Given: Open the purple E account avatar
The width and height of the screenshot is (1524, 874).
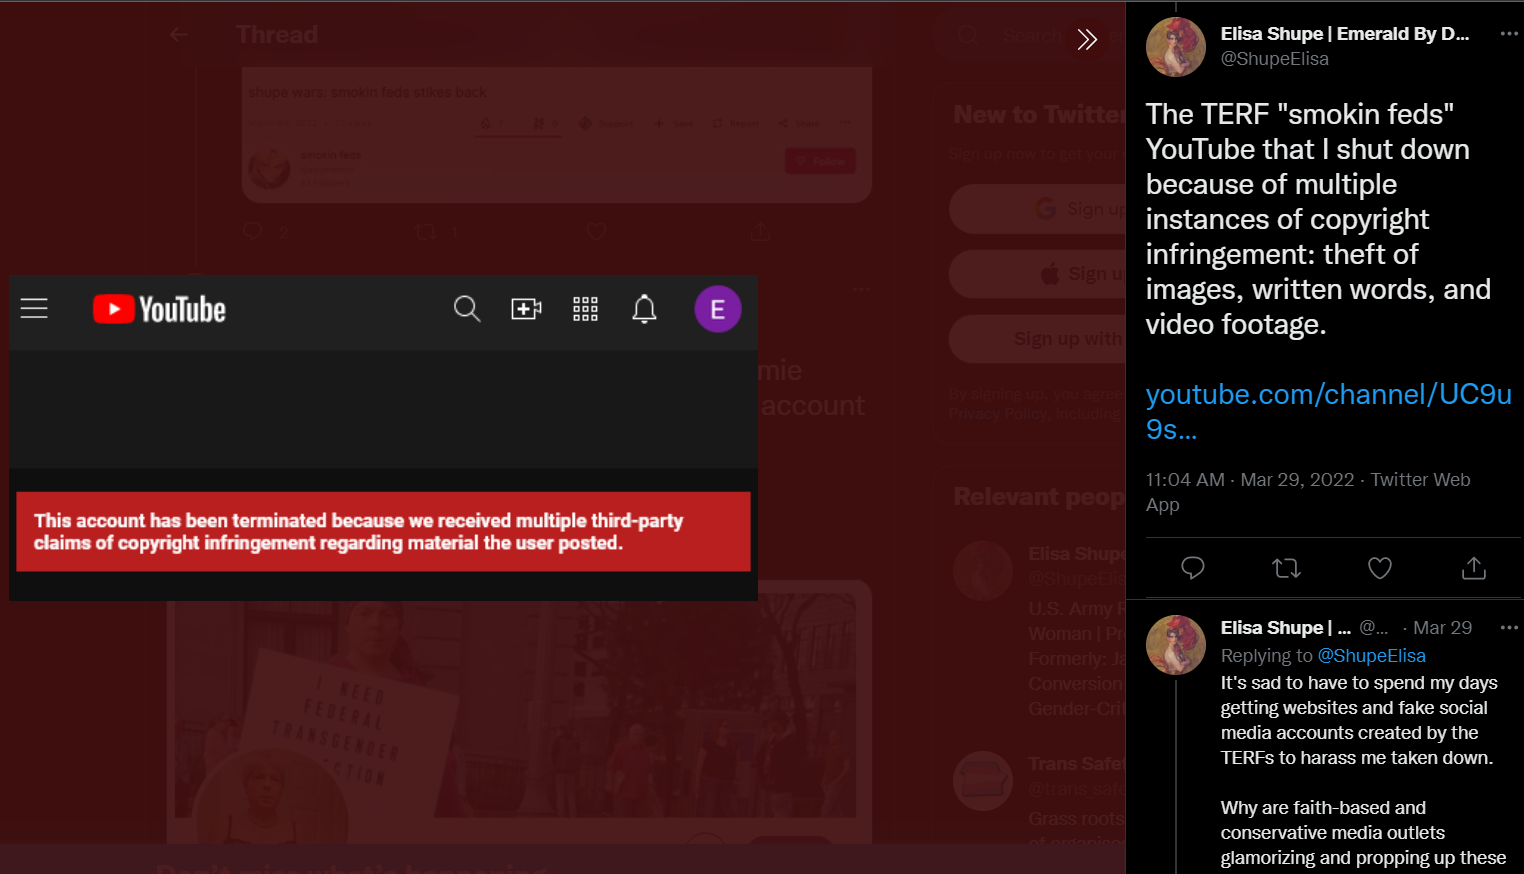Looking at the screenshot, I should [718, 309].
